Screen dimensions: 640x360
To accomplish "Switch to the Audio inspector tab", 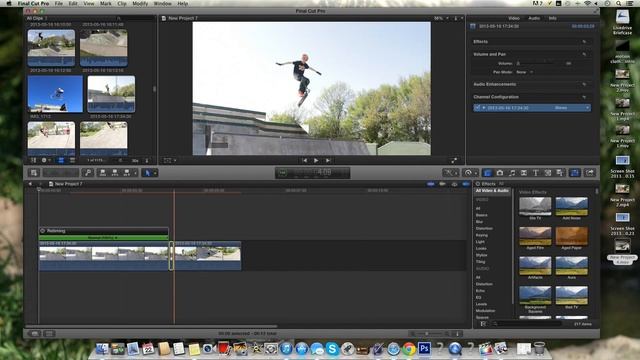I will click(x=534, y=18).
